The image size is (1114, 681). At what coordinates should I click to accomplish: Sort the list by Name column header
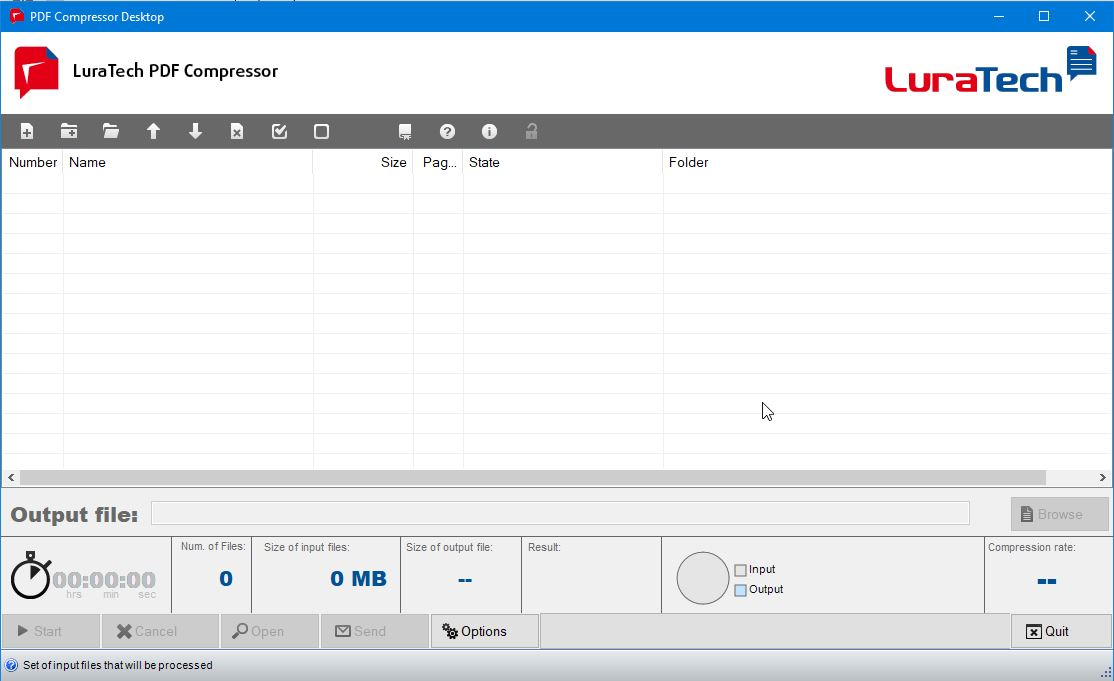(187, 162)
